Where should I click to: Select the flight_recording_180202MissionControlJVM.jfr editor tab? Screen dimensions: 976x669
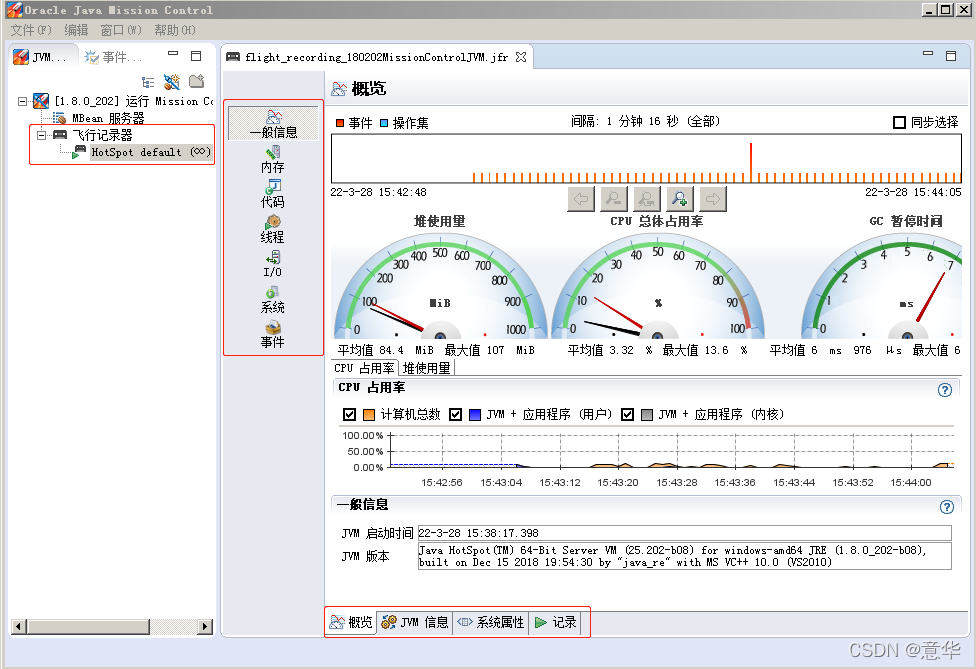pyautogui.click(x=377, y=57)
